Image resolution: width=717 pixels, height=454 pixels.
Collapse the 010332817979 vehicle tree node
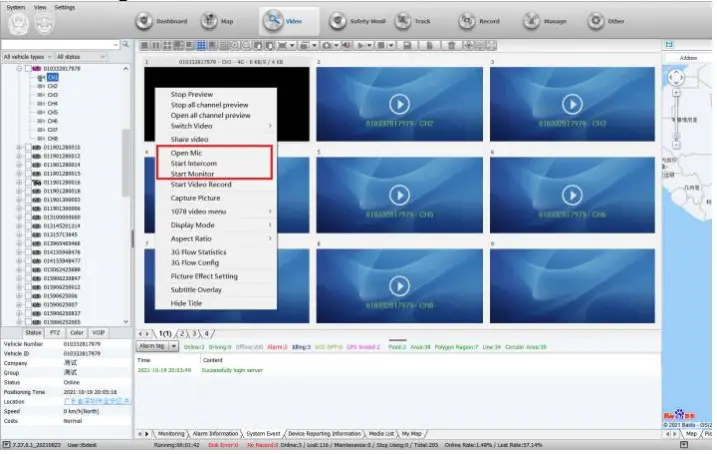(x=19, y=69)
